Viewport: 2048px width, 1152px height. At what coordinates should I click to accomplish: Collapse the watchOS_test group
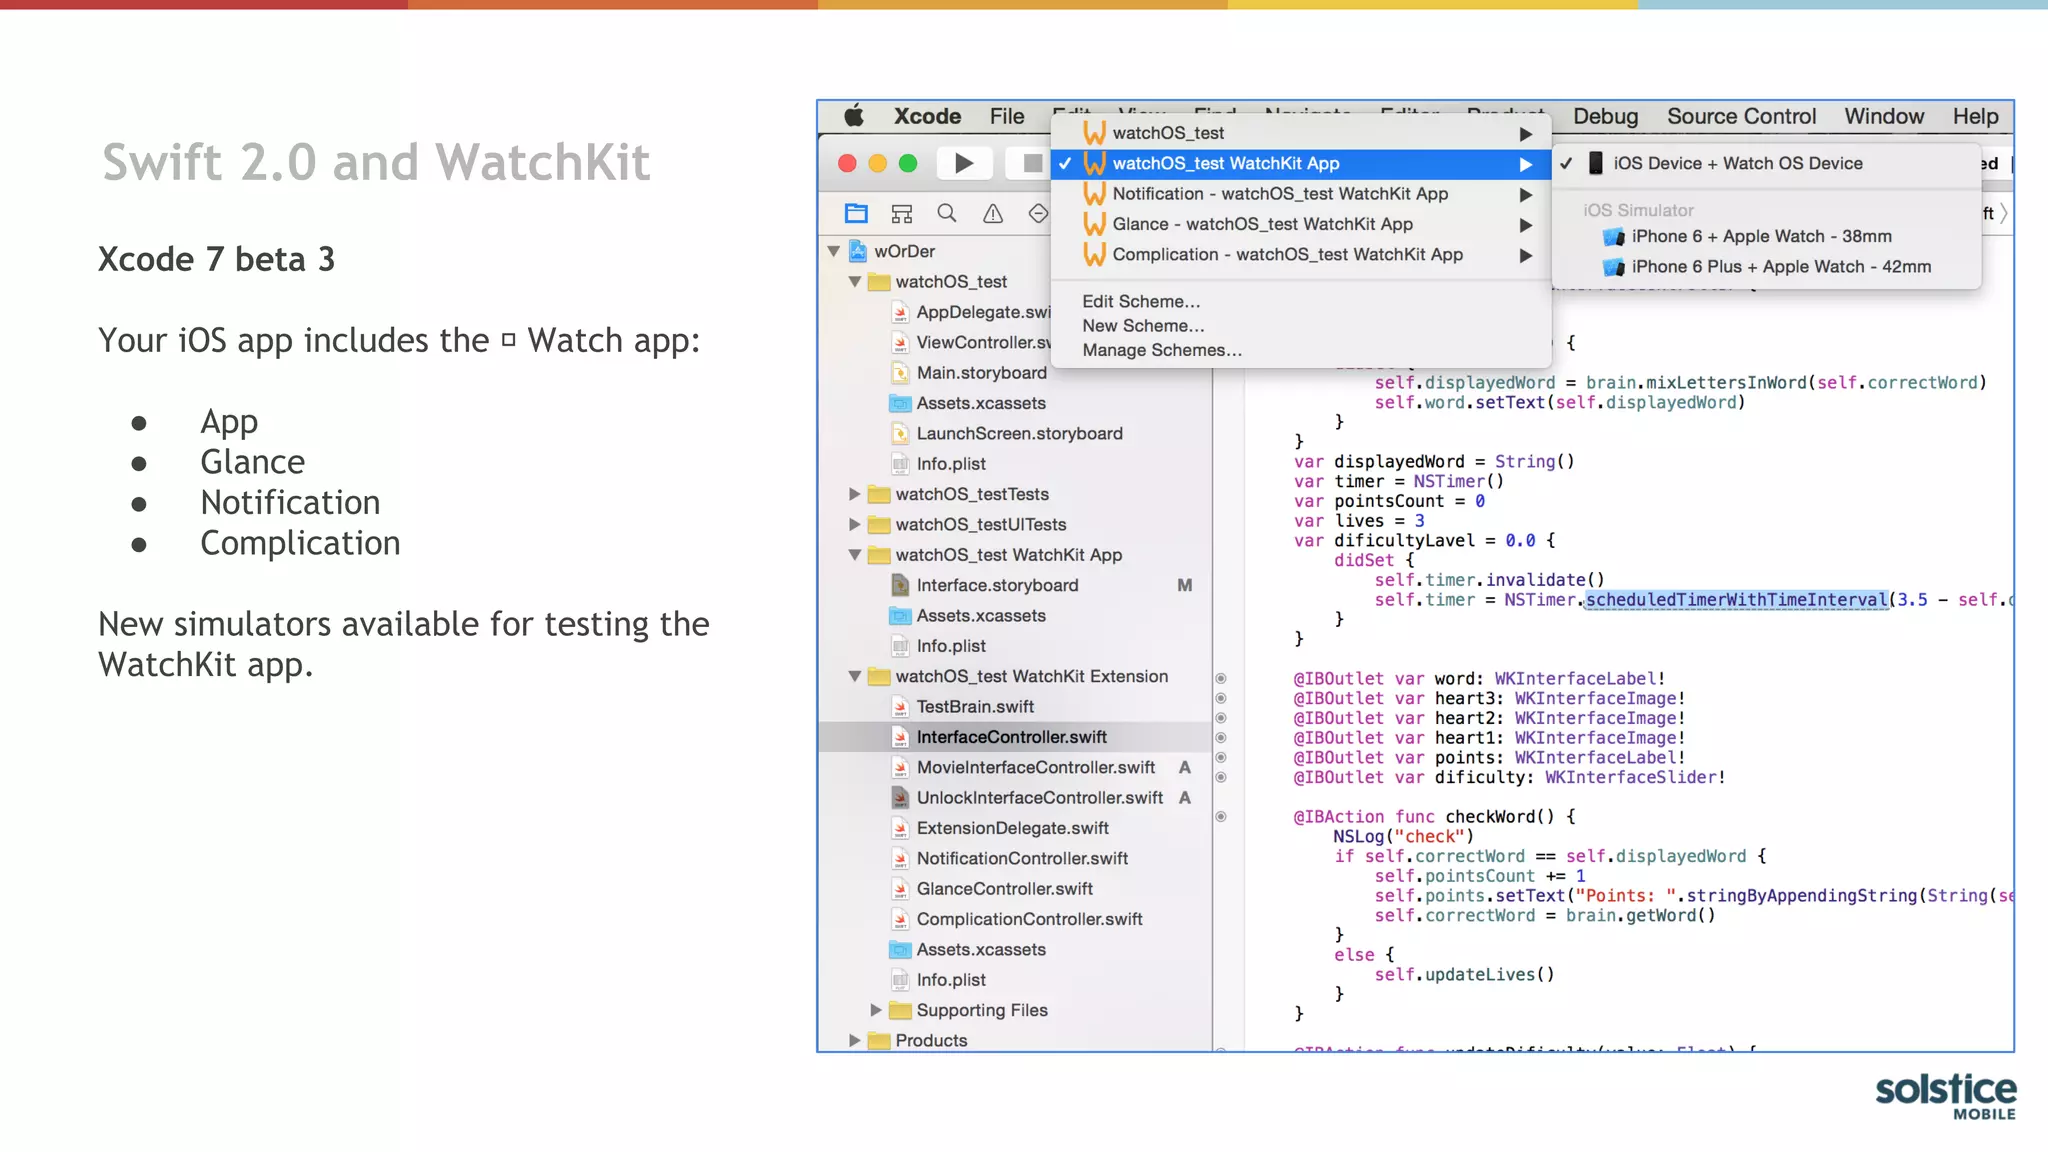coord(855,282)
